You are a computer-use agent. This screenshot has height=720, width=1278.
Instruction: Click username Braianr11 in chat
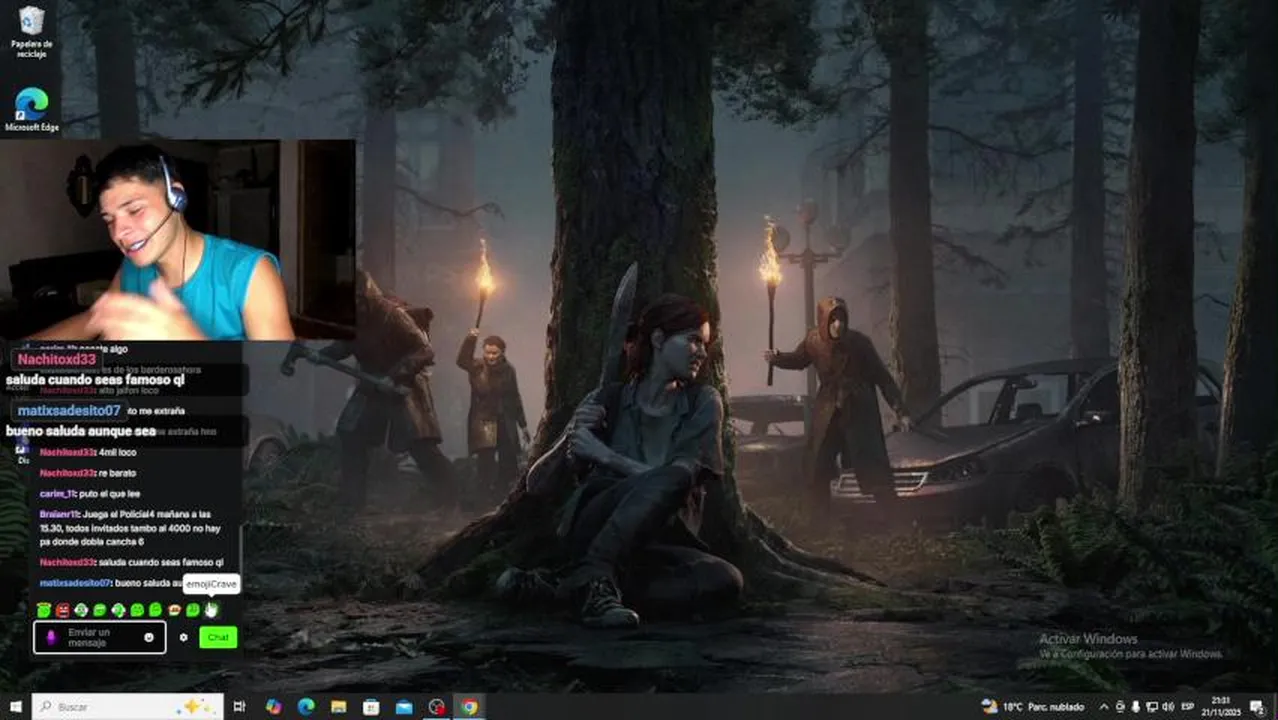[x=59, y=514]
